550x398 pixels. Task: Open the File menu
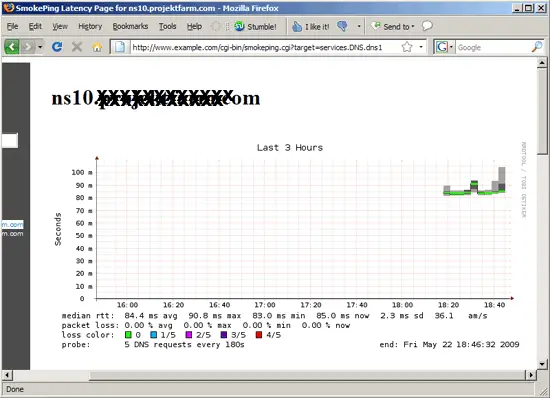click(13, 26)
